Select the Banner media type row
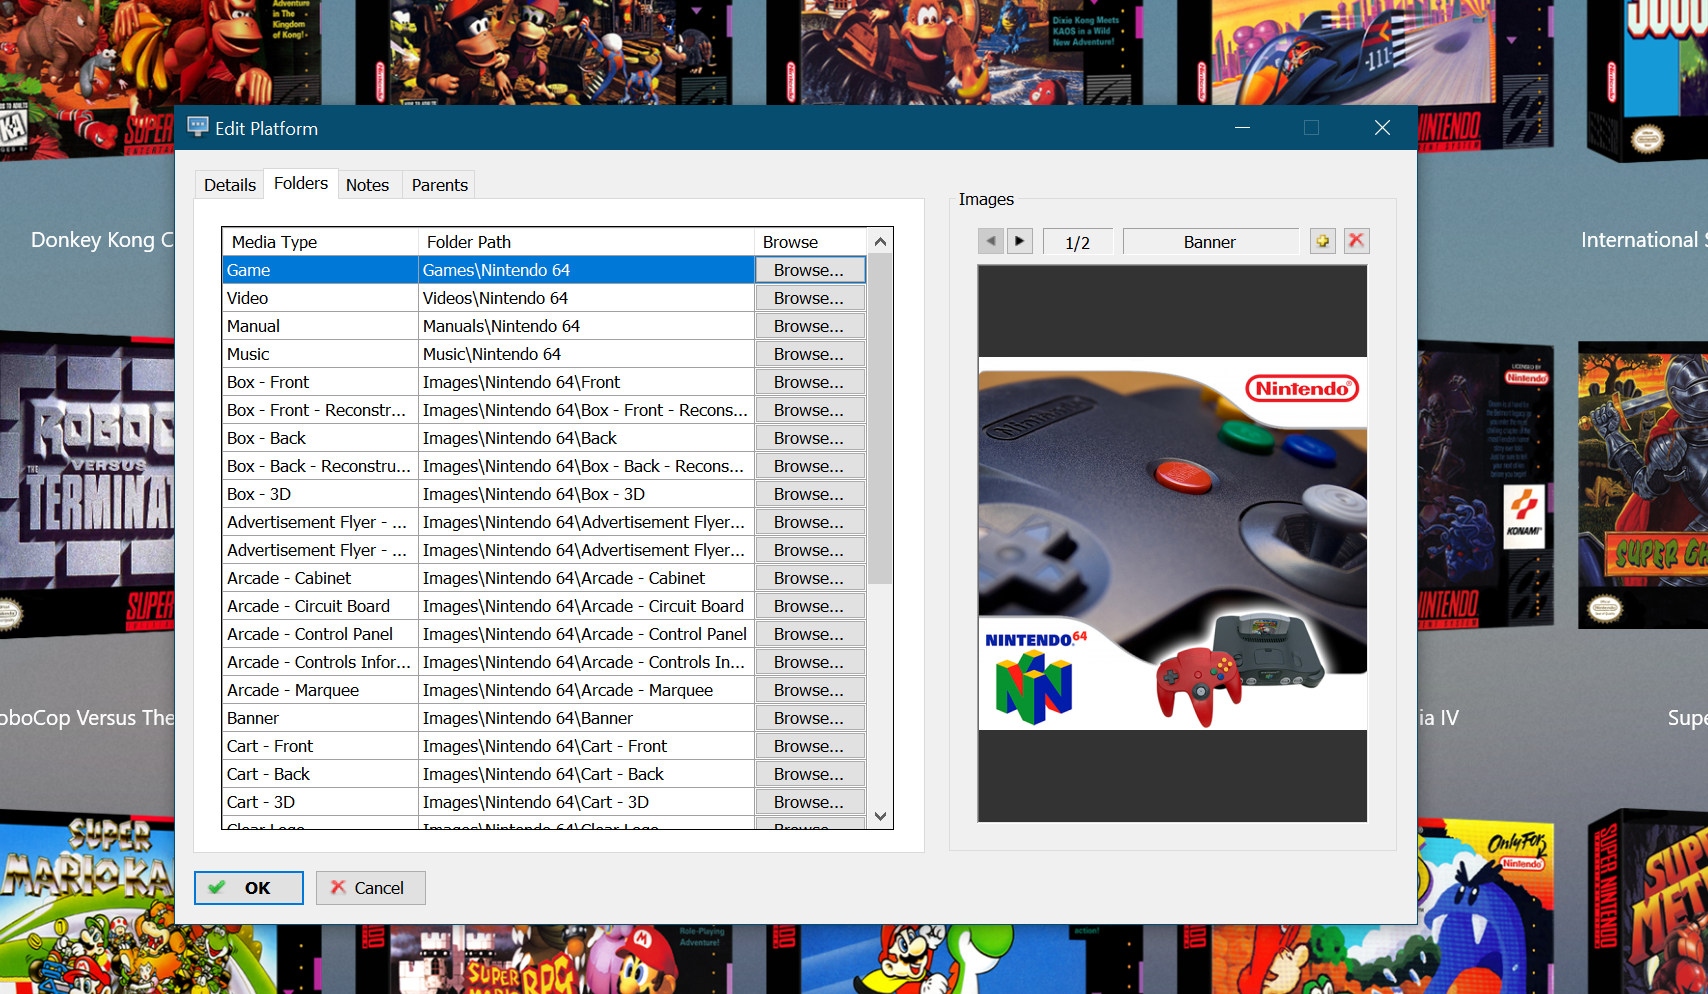Viewport: 1708px width, 994px height. pos(320,718)
